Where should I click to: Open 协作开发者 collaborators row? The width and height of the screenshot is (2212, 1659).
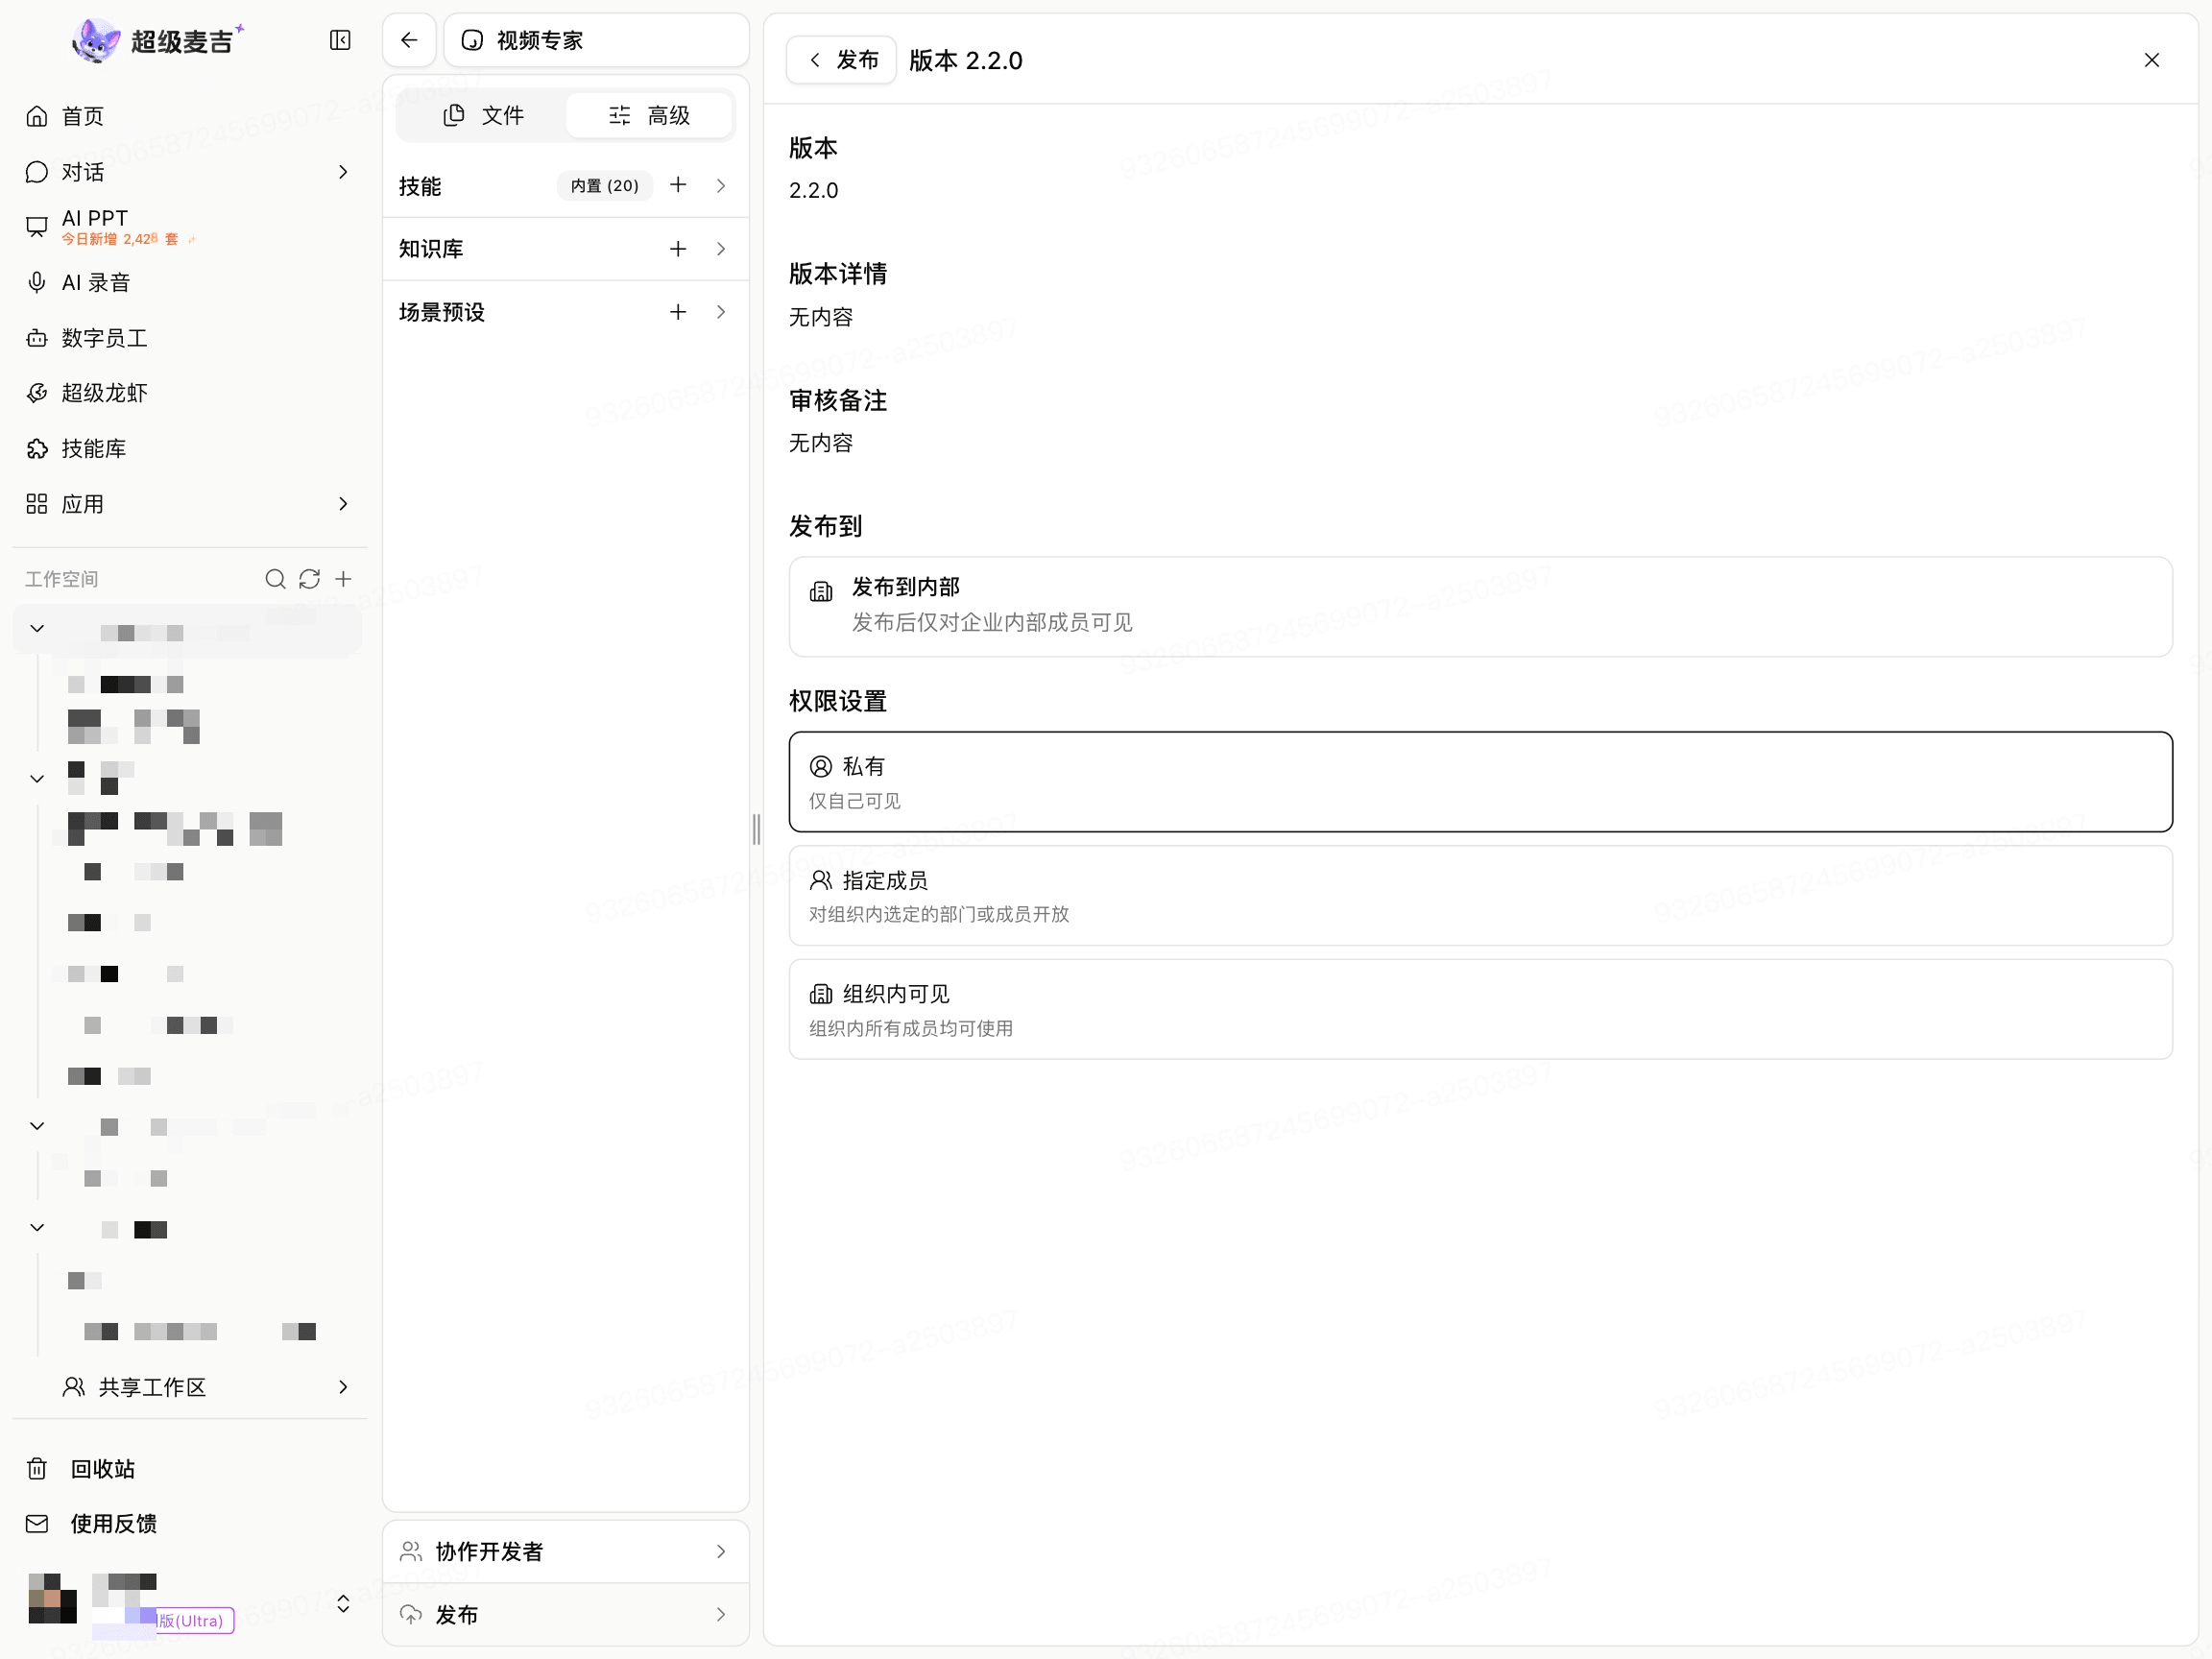pos(566,1552)
